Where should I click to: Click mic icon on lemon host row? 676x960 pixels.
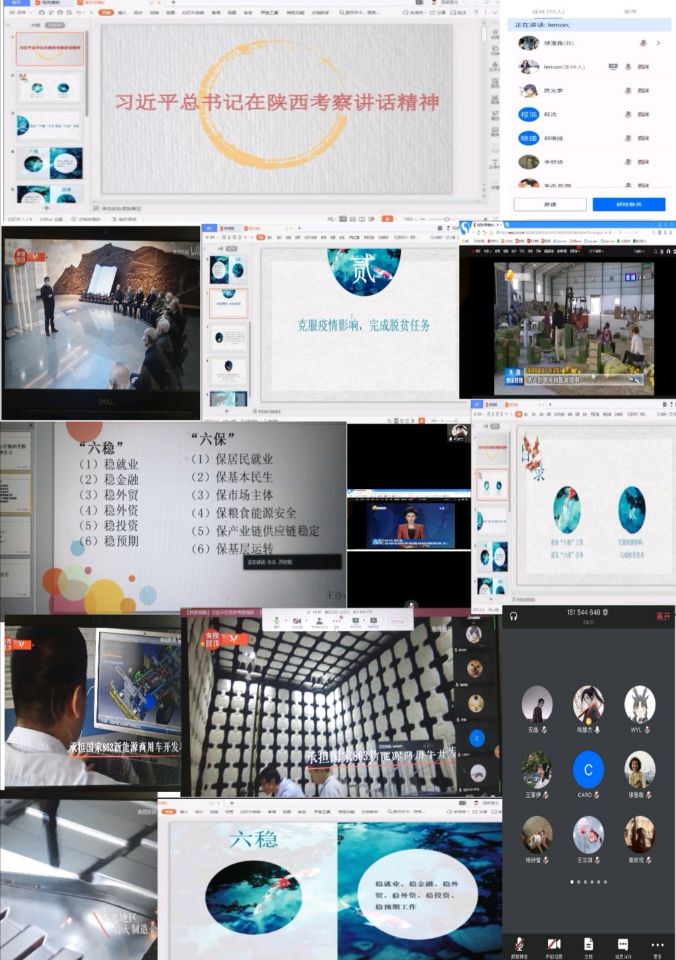pos(628,67)
